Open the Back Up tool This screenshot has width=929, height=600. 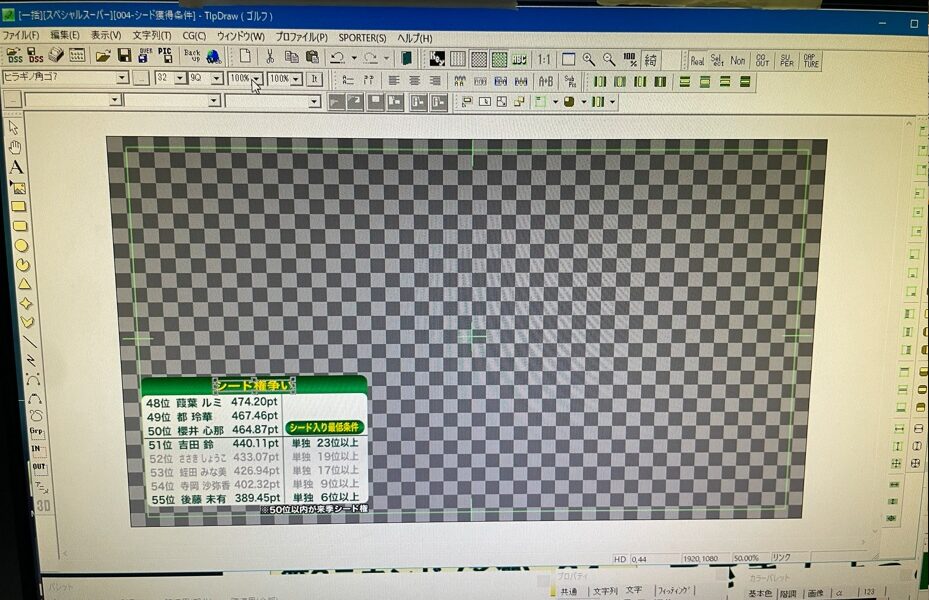click(x=192, y=57)
